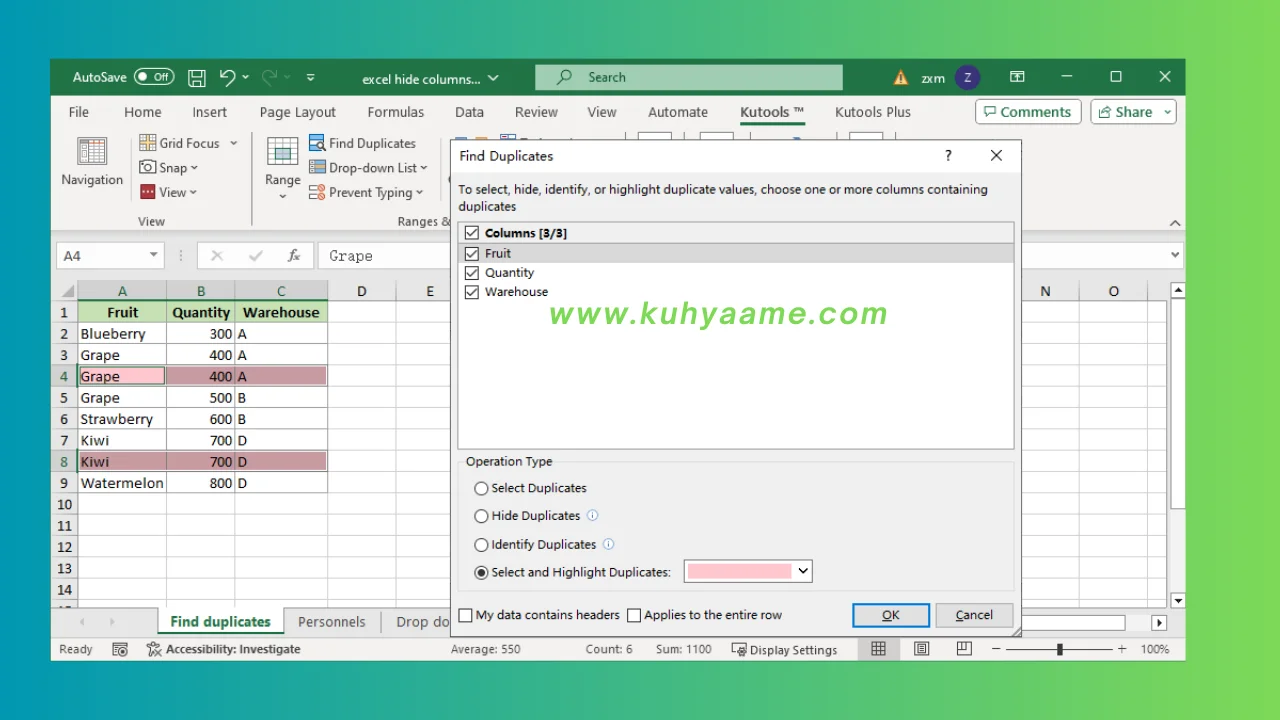Click the Help question mark in dialog
Image resolution: width=1280 pixels, height=720 pixels.
(948, 156)
